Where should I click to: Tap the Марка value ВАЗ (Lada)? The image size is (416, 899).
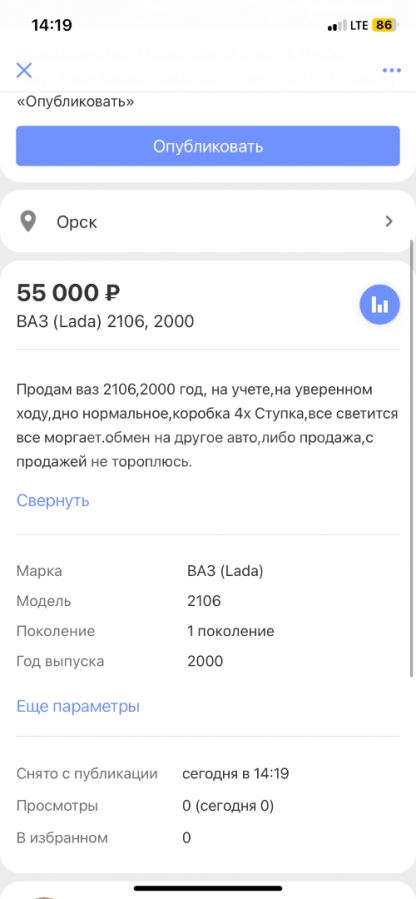(225, 571)
